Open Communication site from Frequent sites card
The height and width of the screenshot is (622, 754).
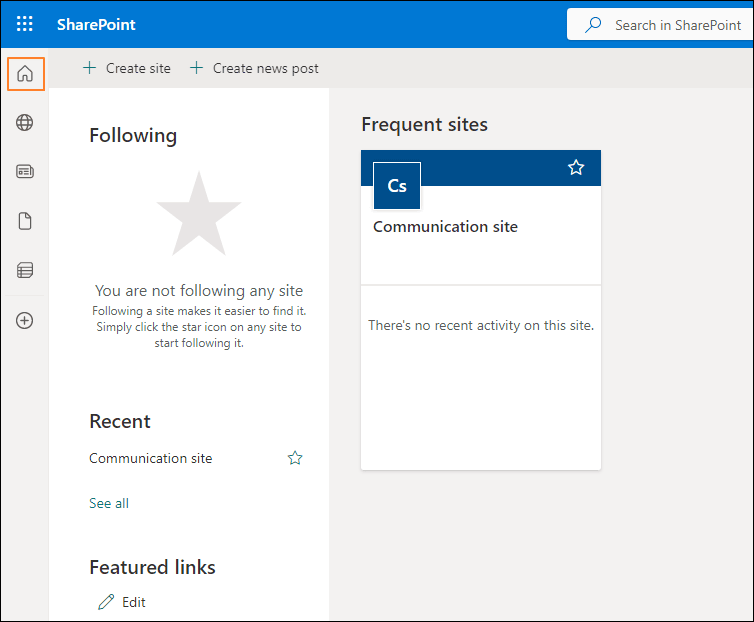point(445,227)
